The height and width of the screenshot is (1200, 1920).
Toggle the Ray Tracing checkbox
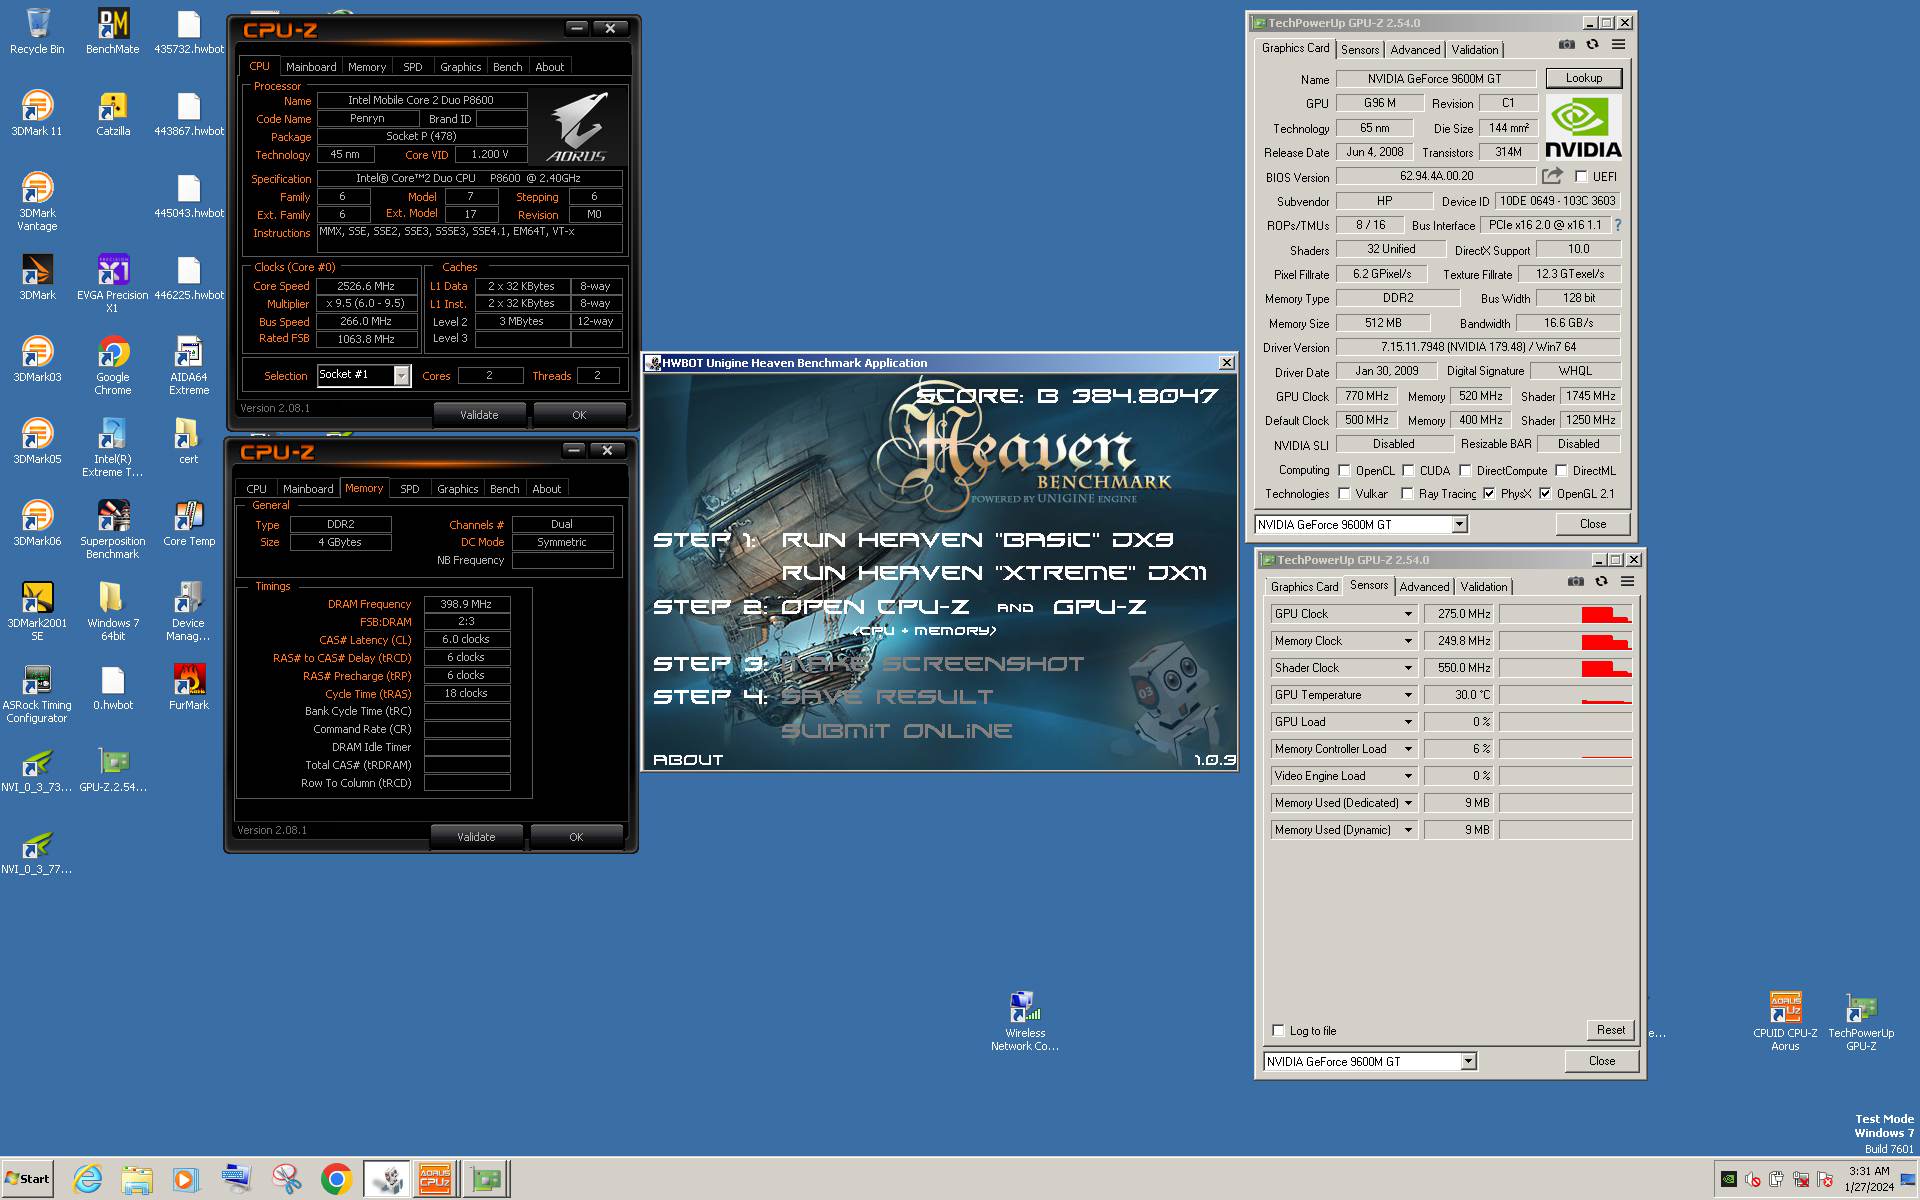pyautogui.click(x=1407, y=494)
